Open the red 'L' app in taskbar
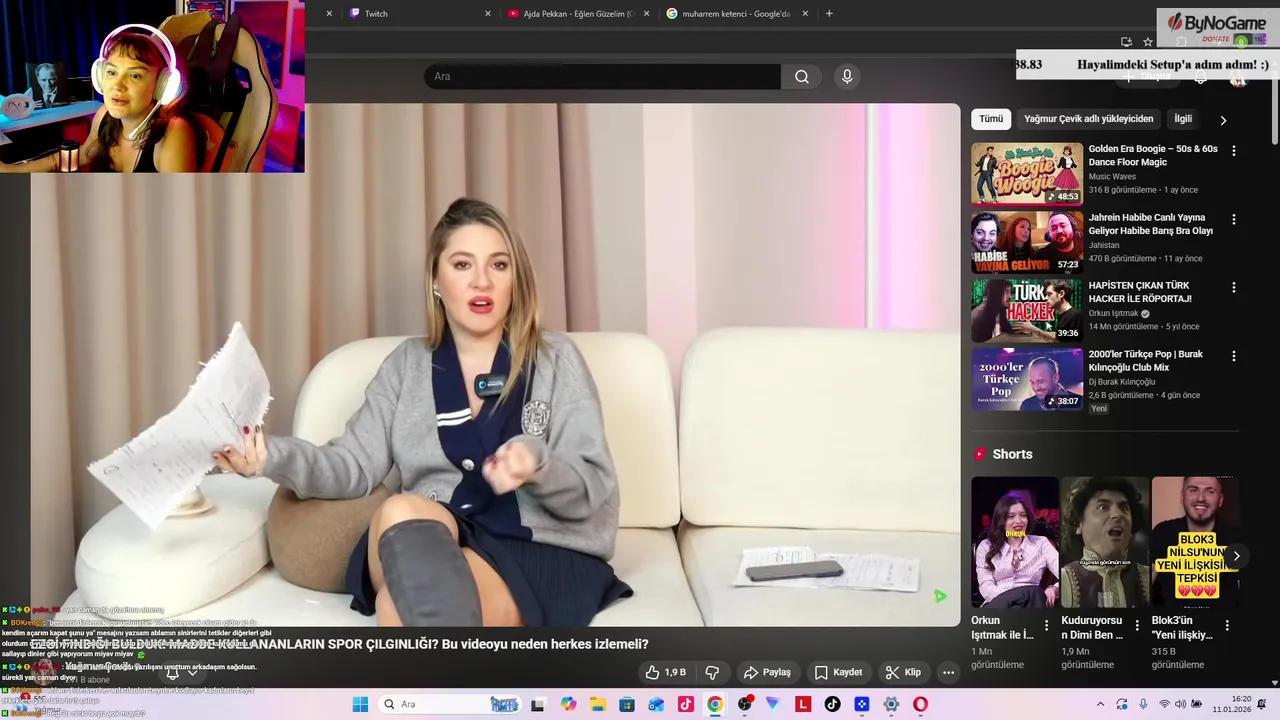Viewport: 1280px width, 720px height. pos(803,705)
